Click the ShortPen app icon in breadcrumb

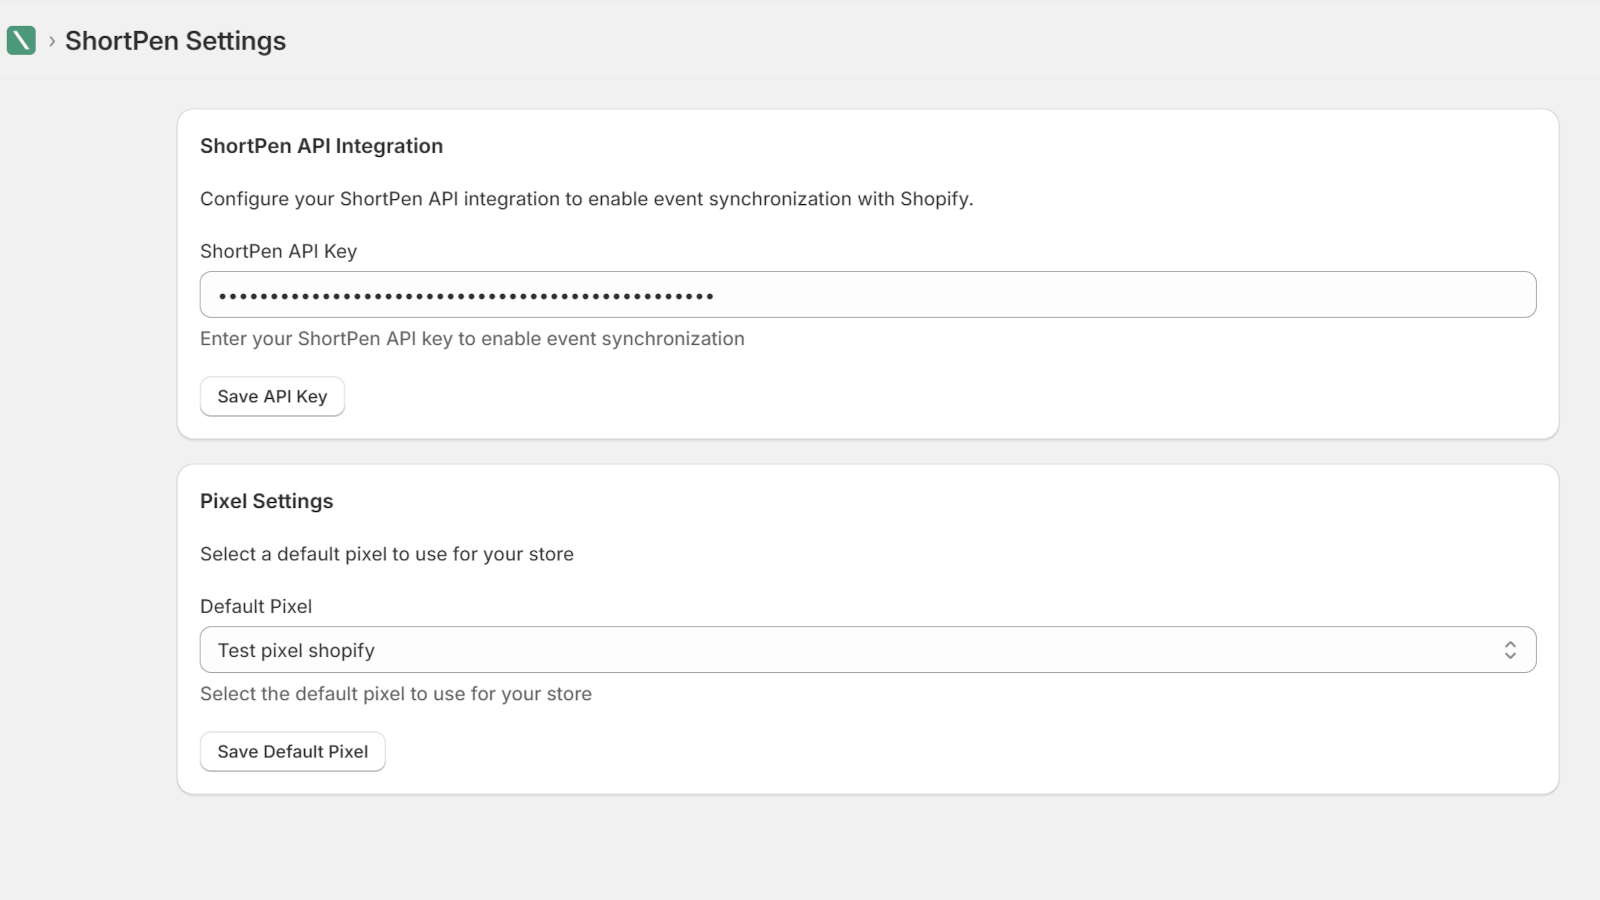click(21, 40)
